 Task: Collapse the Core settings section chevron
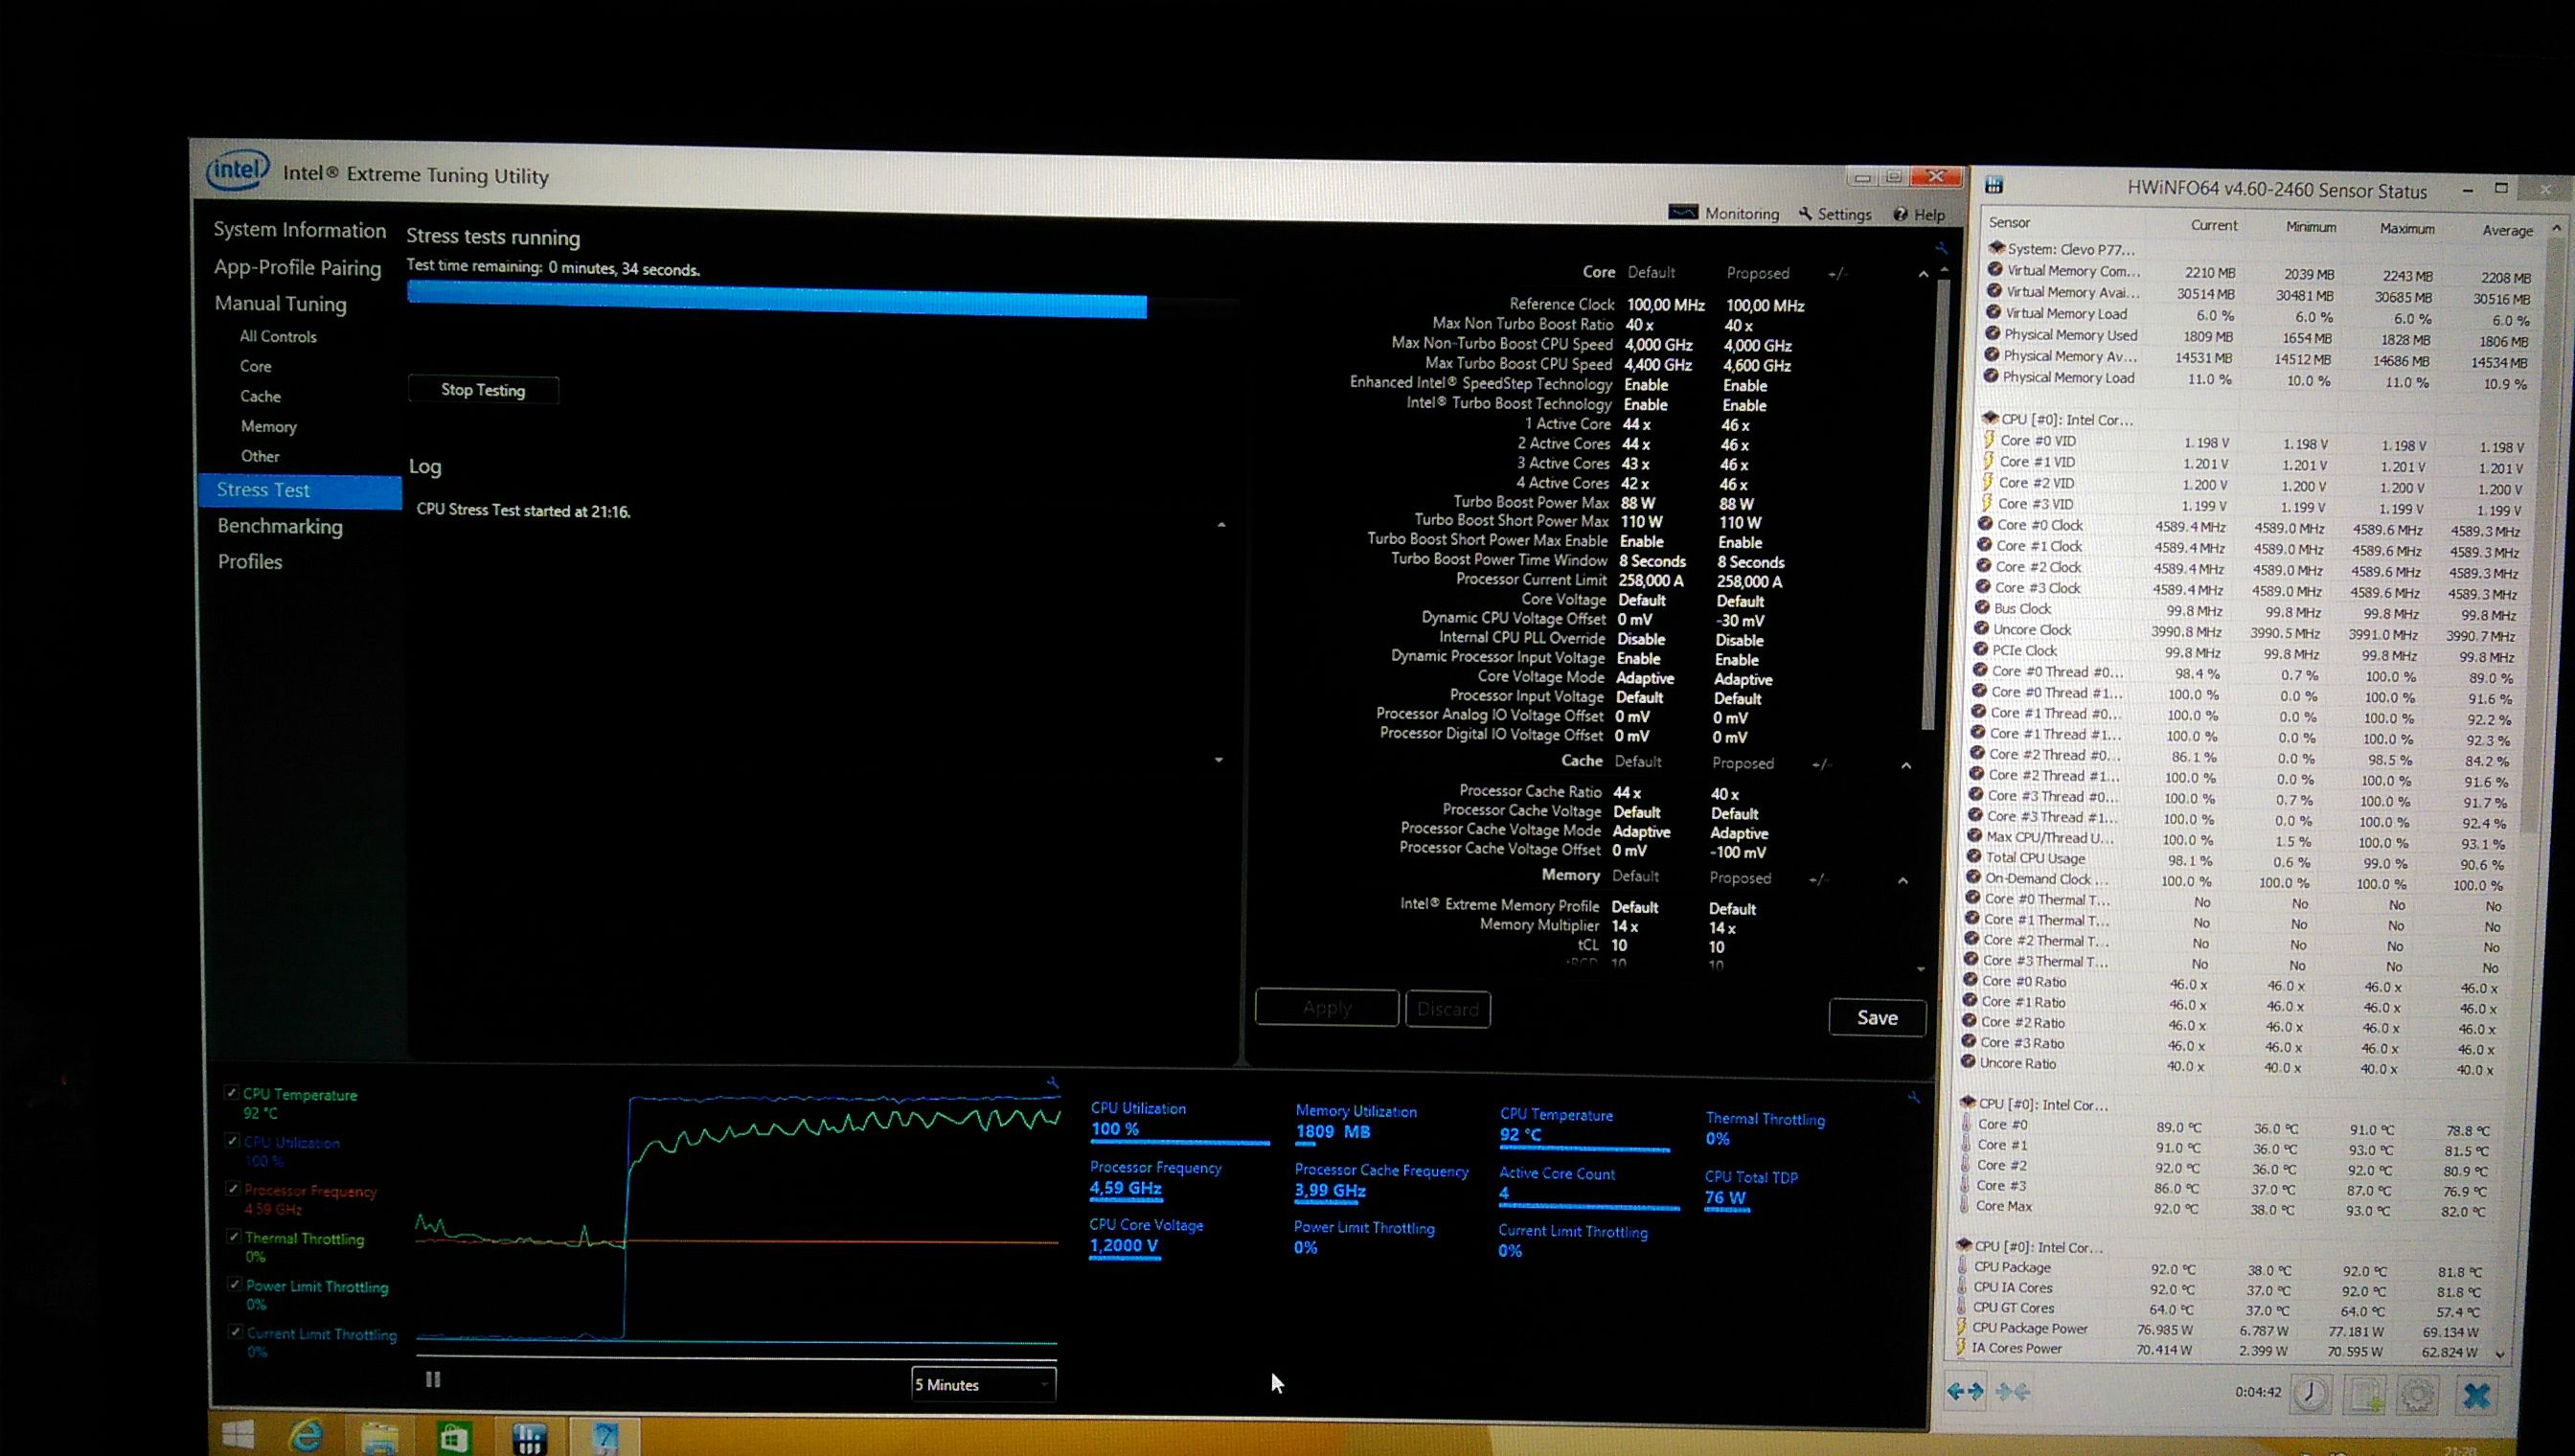[1923, 275]
